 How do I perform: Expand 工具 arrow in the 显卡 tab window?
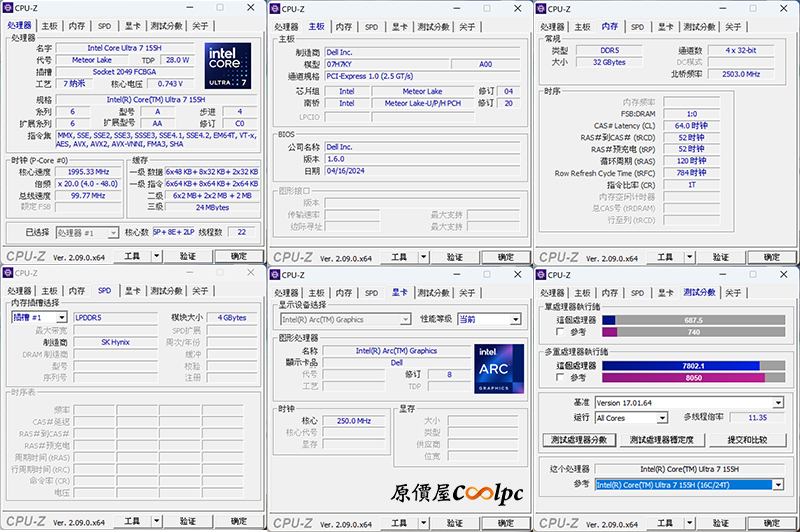423,523
